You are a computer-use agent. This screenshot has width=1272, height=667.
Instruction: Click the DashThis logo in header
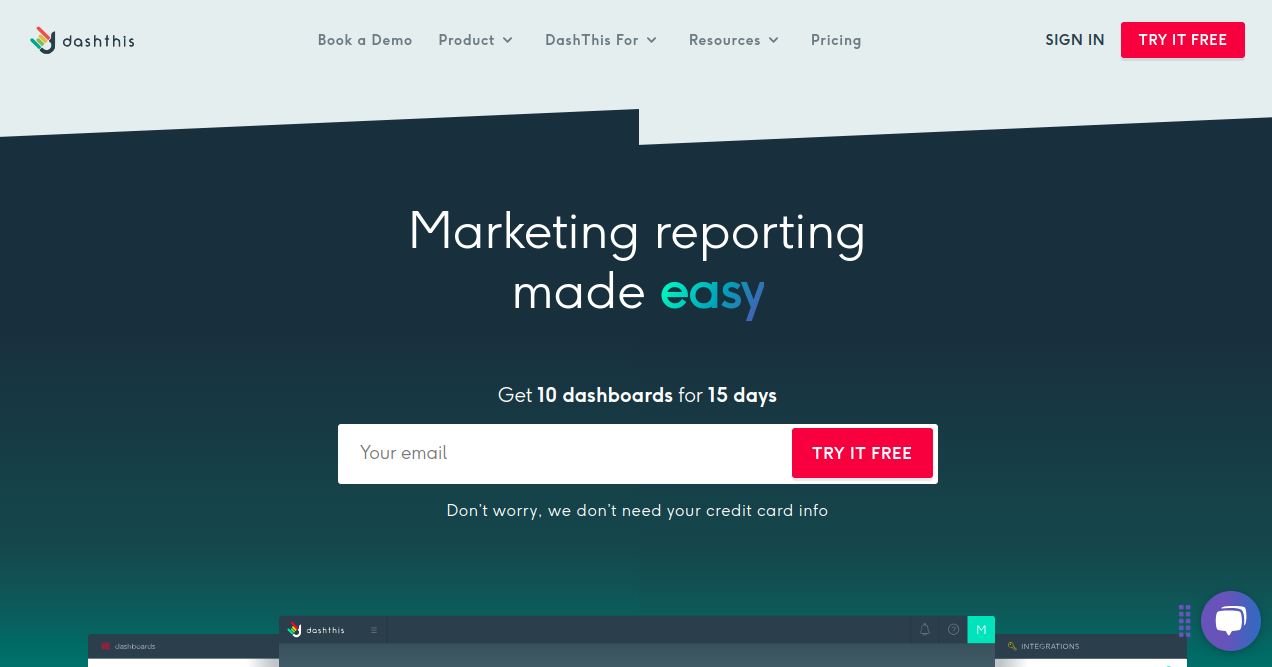click(x=82, y=40)
